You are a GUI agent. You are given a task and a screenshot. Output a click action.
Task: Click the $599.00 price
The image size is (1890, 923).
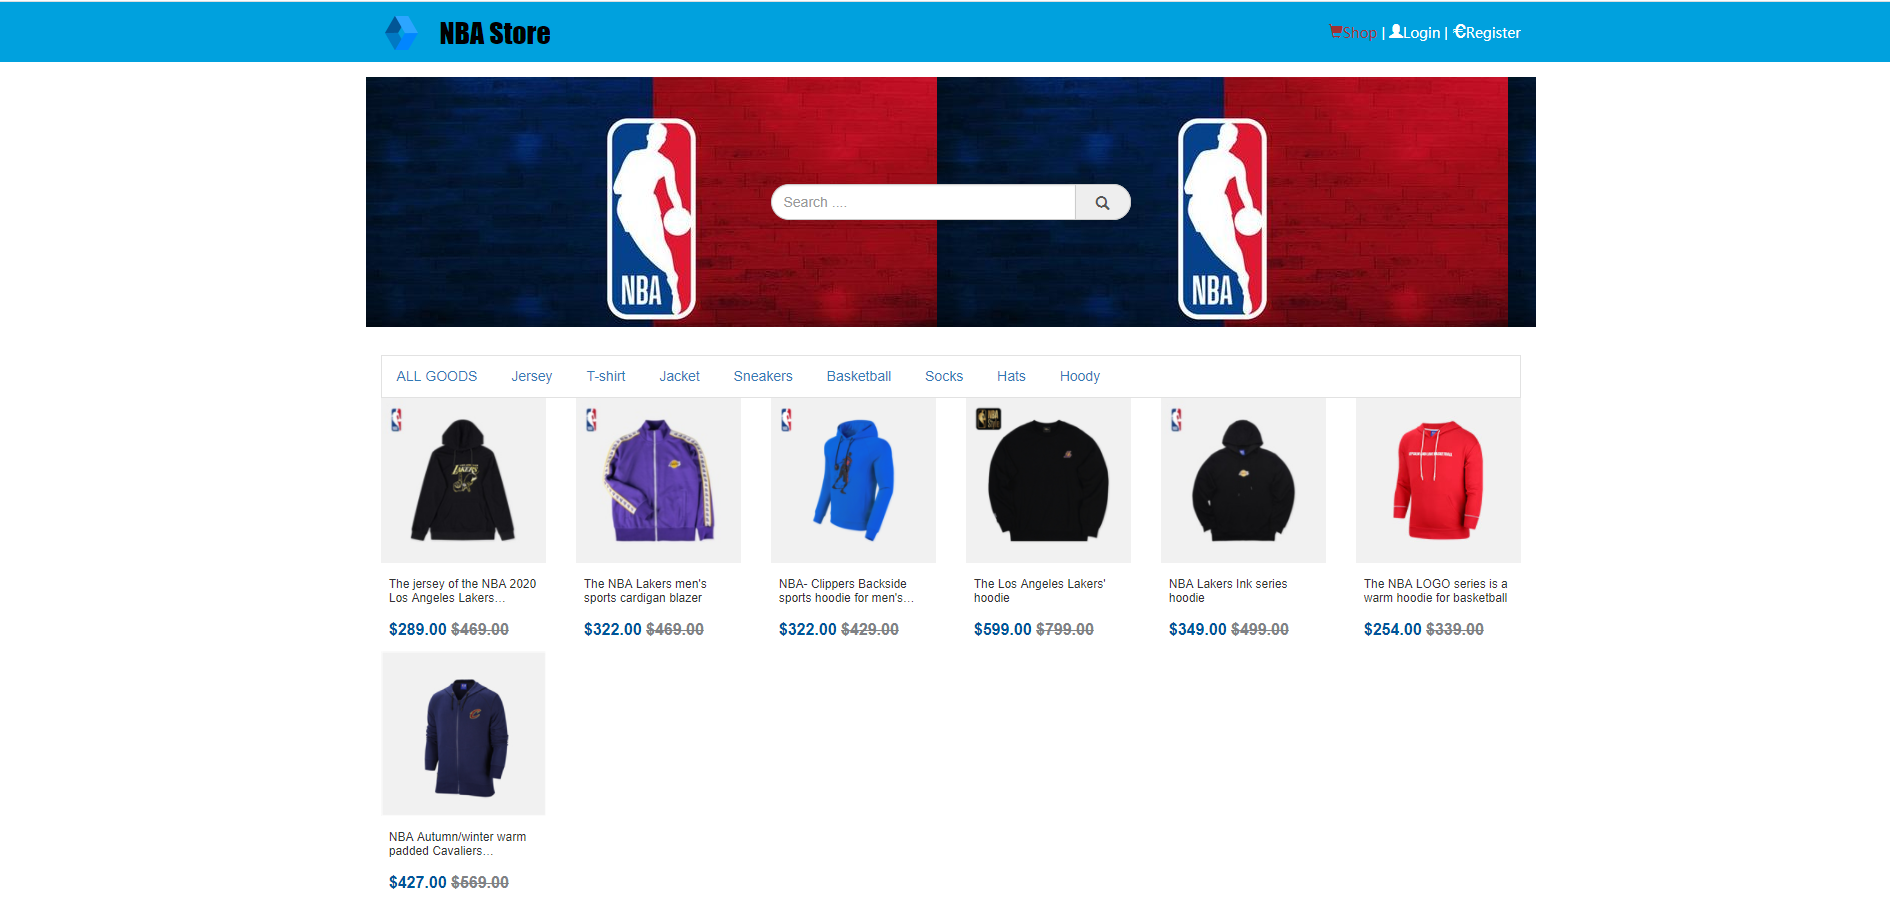pyautogui.click(x=1002, y=629)
